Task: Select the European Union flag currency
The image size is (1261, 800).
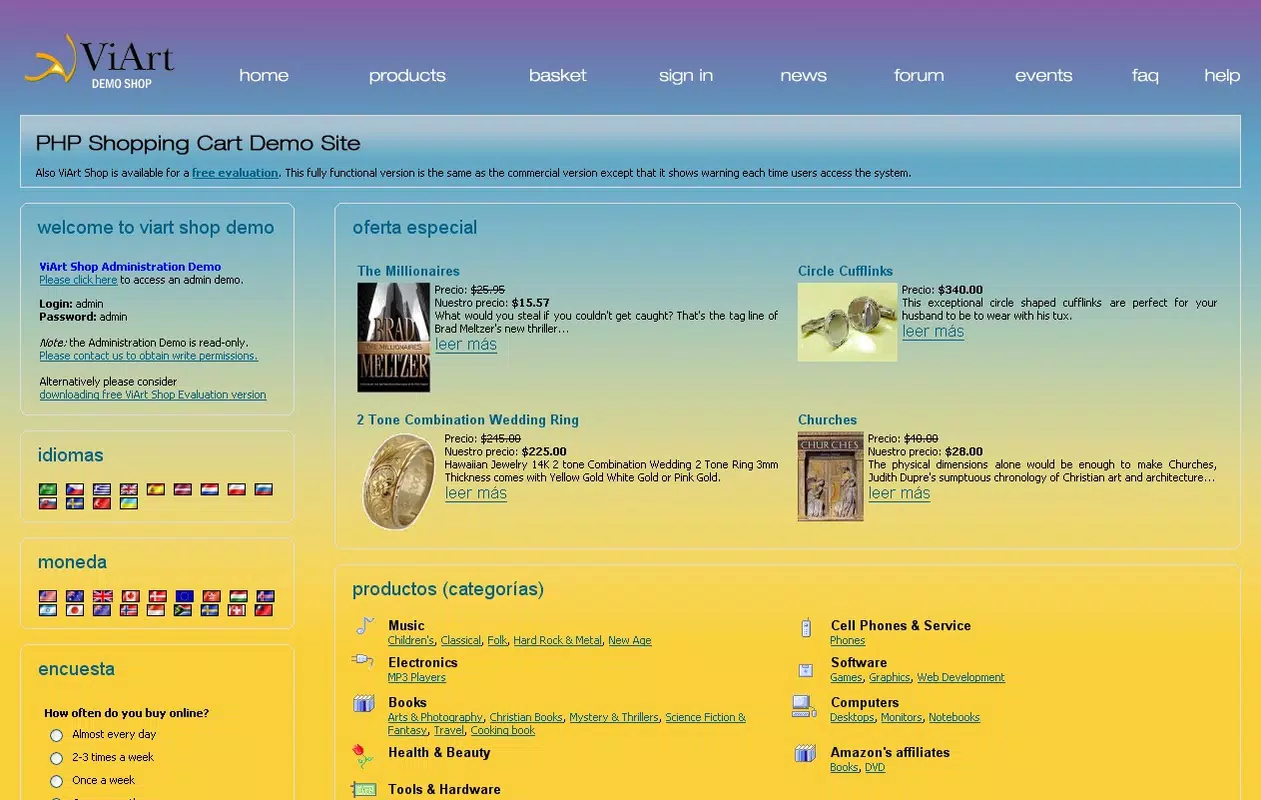Action: [x=185, y=596]
